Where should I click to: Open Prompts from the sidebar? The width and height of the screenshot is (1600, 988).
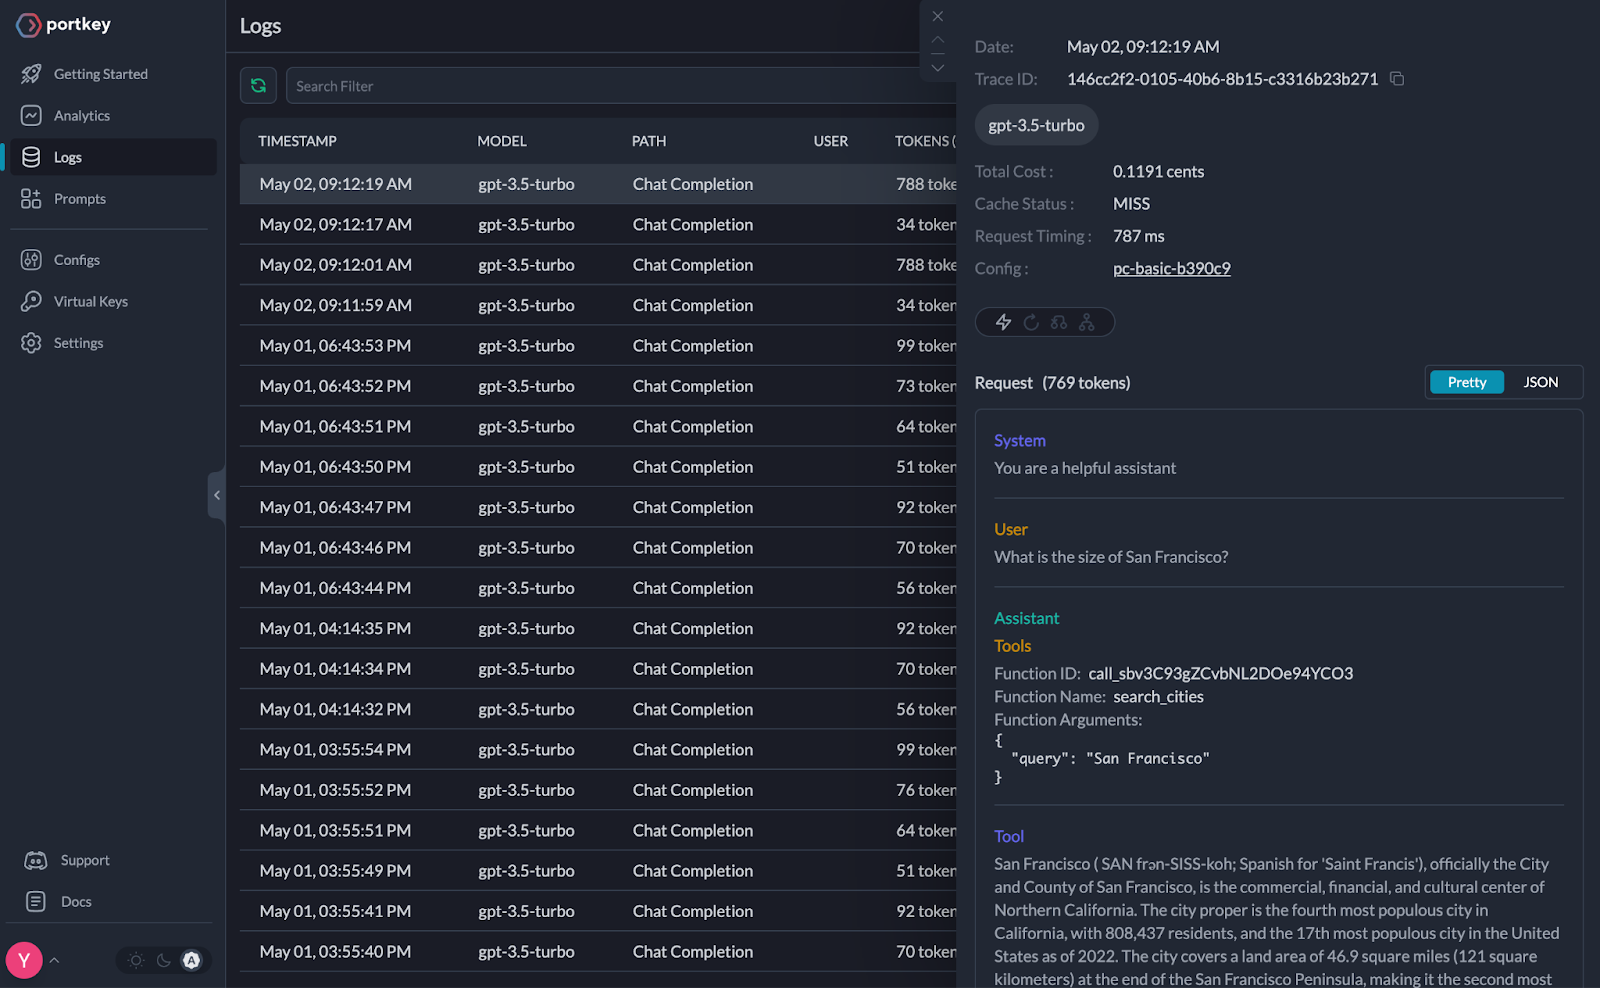coord(79,198)
